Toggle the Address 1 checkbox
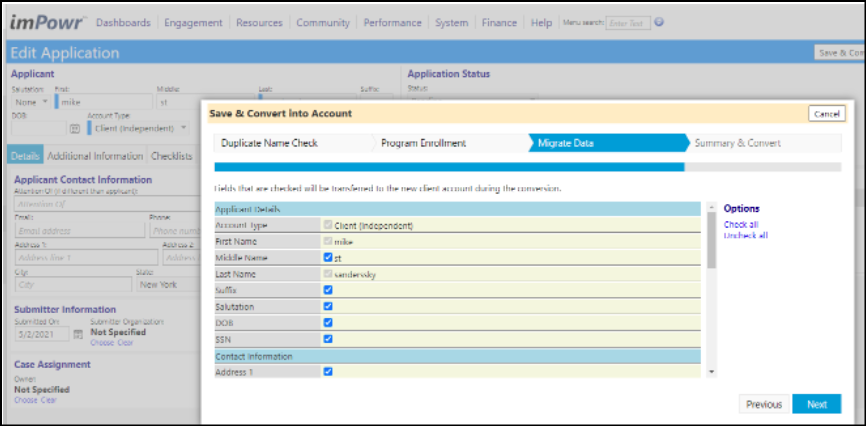 (328, 371)
